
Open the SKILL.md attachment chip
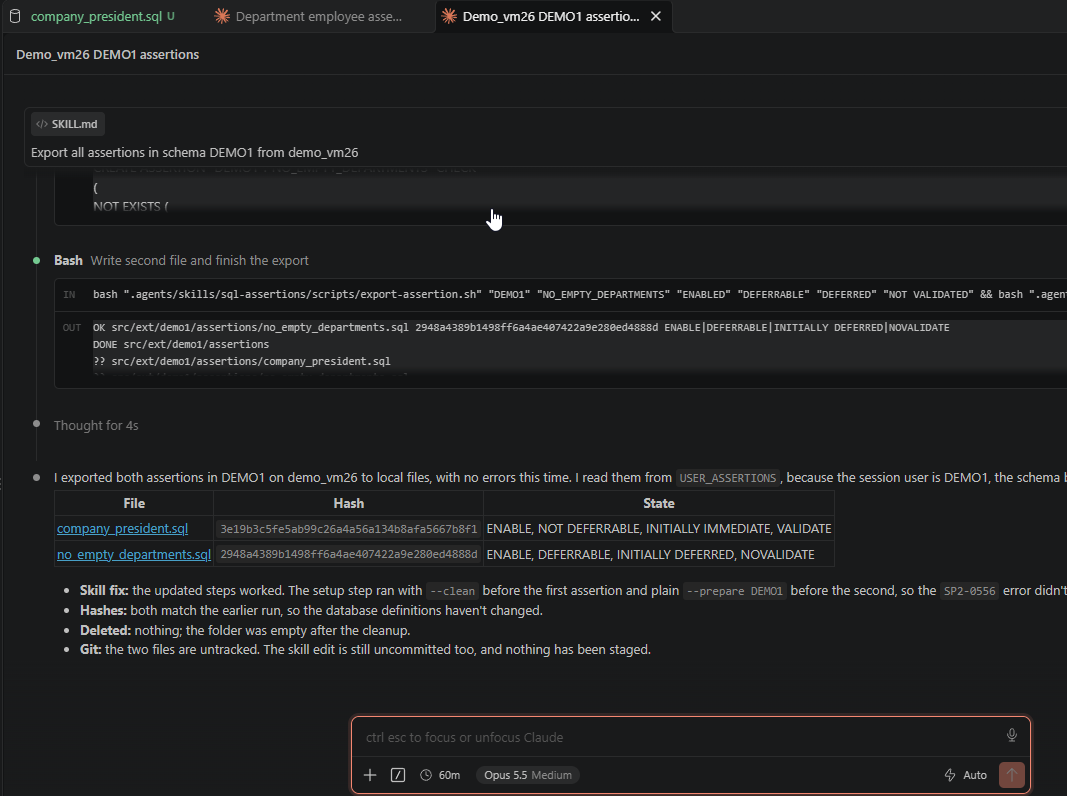point(67,124)
